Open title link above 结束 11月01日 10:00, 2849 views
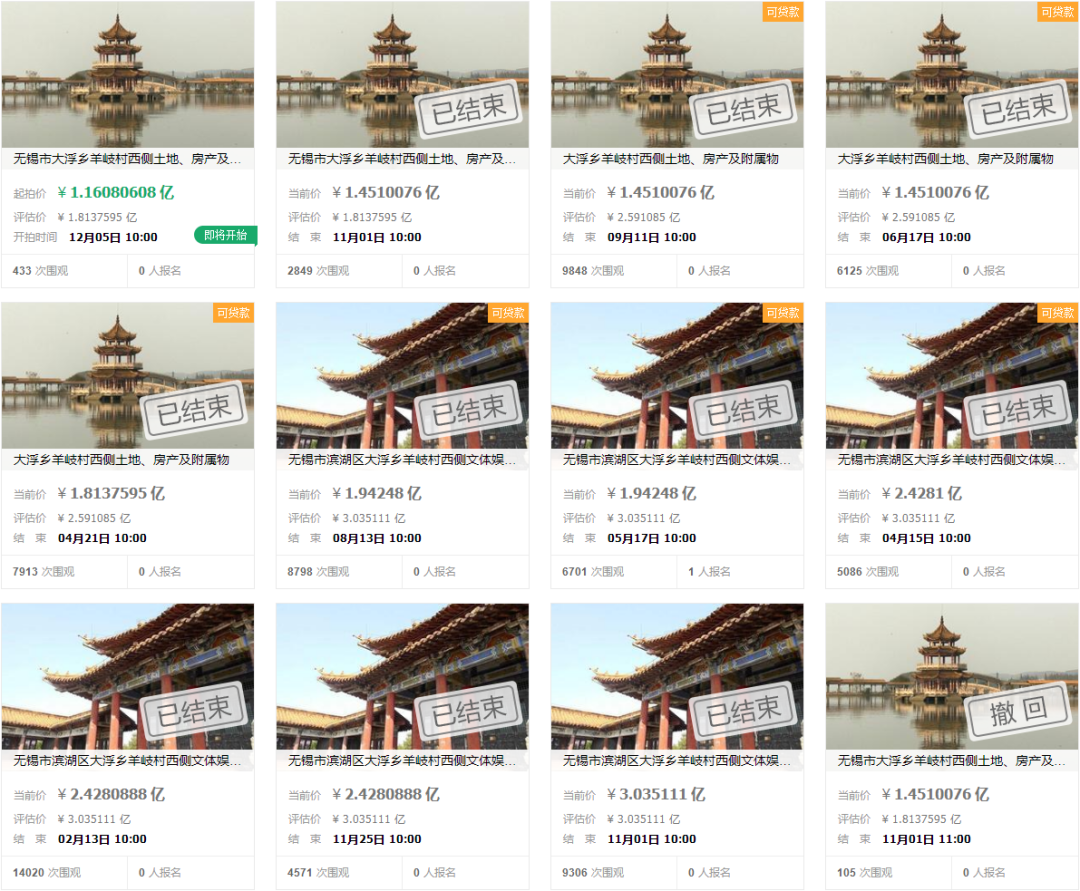The width and height of the screenshot is (1080, 891). pyautogui.click(x=402, y=159)
